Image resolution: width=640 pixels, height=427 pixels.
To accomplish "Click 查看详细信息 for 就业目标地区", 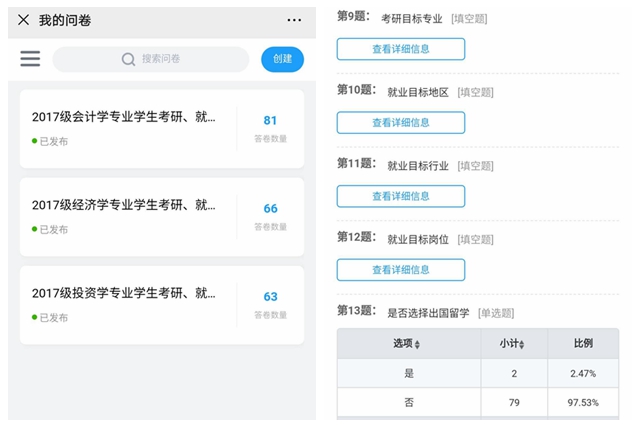I will point(400,123).
